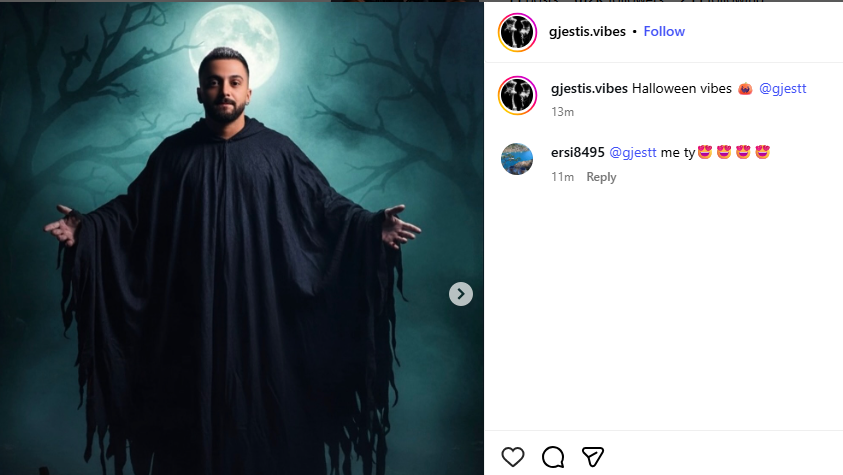Click the "Halloween vibes" caption text
This screenshot has height=475, width=843.
(682, 89)
